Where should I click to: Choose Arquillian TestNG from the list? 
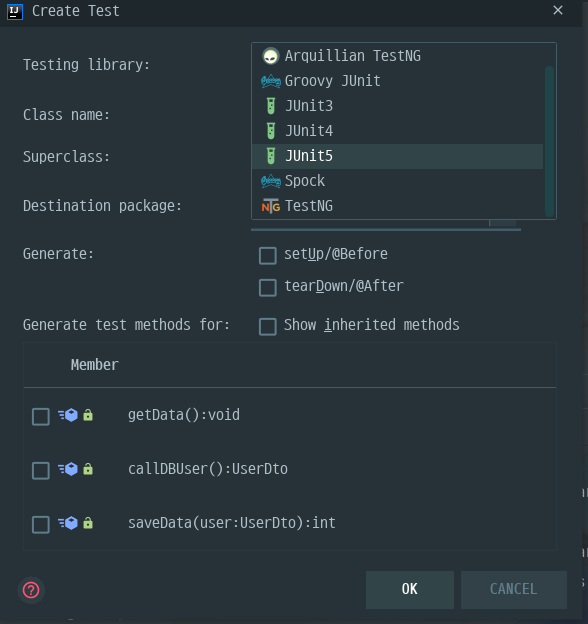point(398,56)
